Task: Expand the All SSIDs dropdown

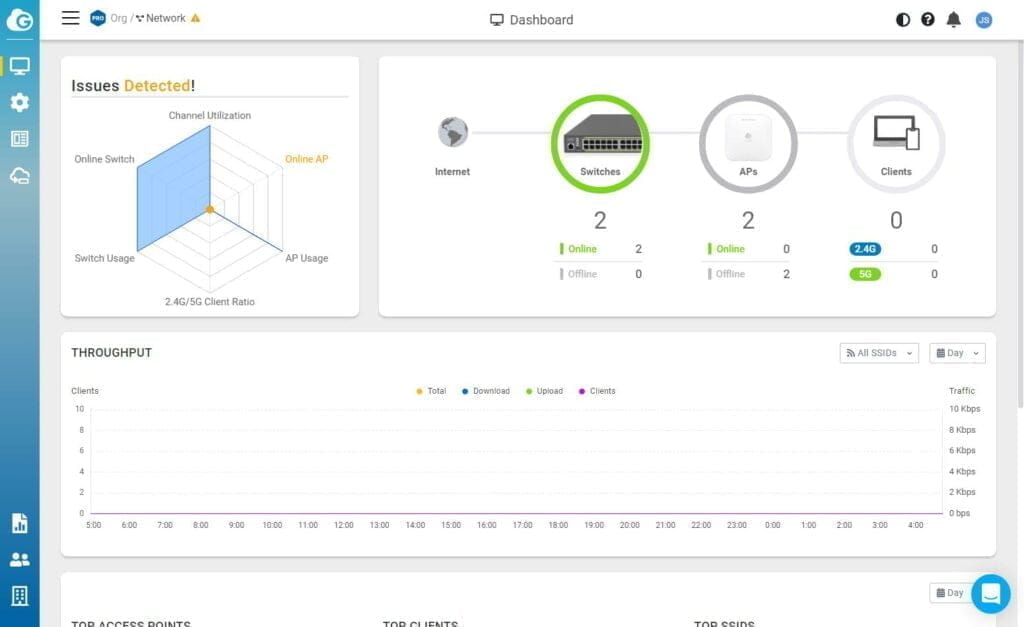Action: (x=879, y=353)
